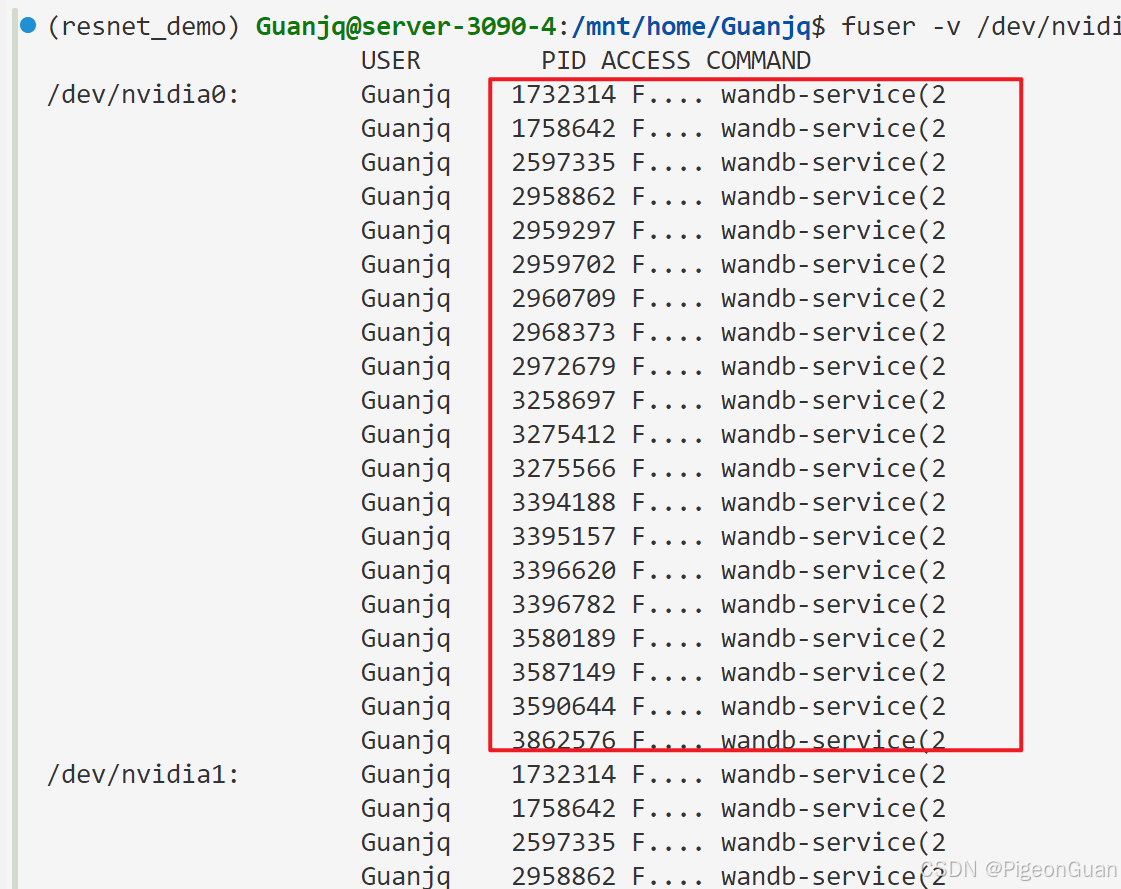Click PID 3275412
This screenshot has height=889, width=1121.
click(x=563, y=434)
